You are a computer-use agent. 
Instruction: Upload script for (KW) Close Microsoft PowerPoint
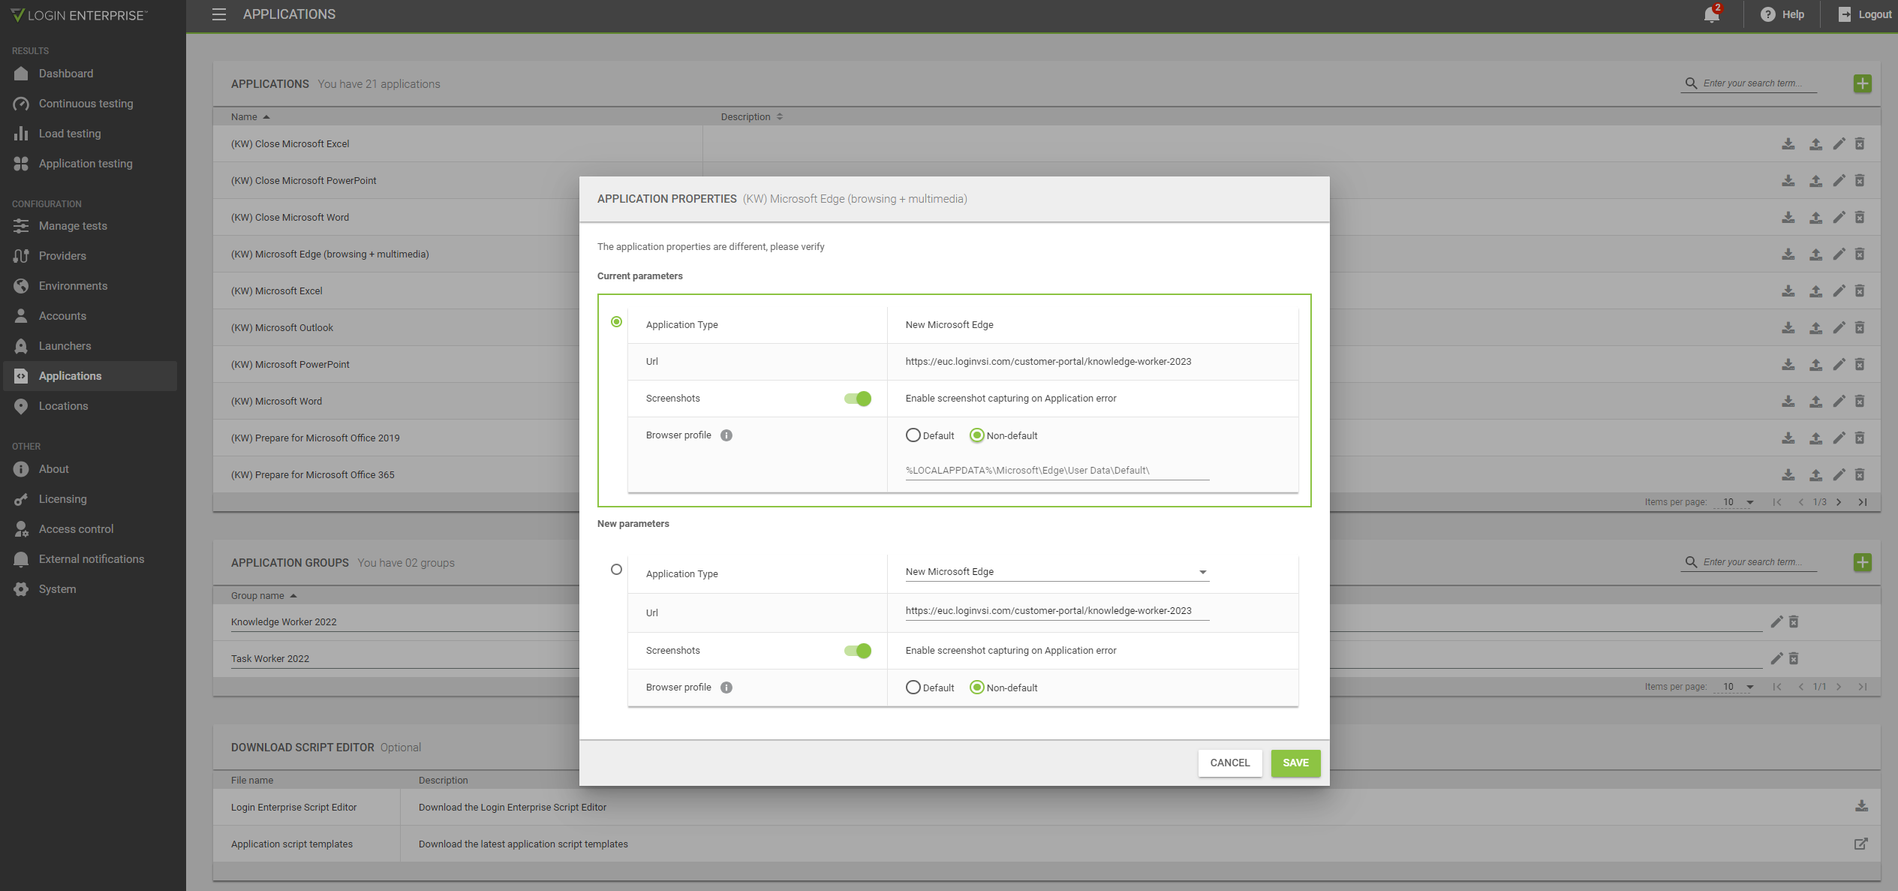[1815, 181]
